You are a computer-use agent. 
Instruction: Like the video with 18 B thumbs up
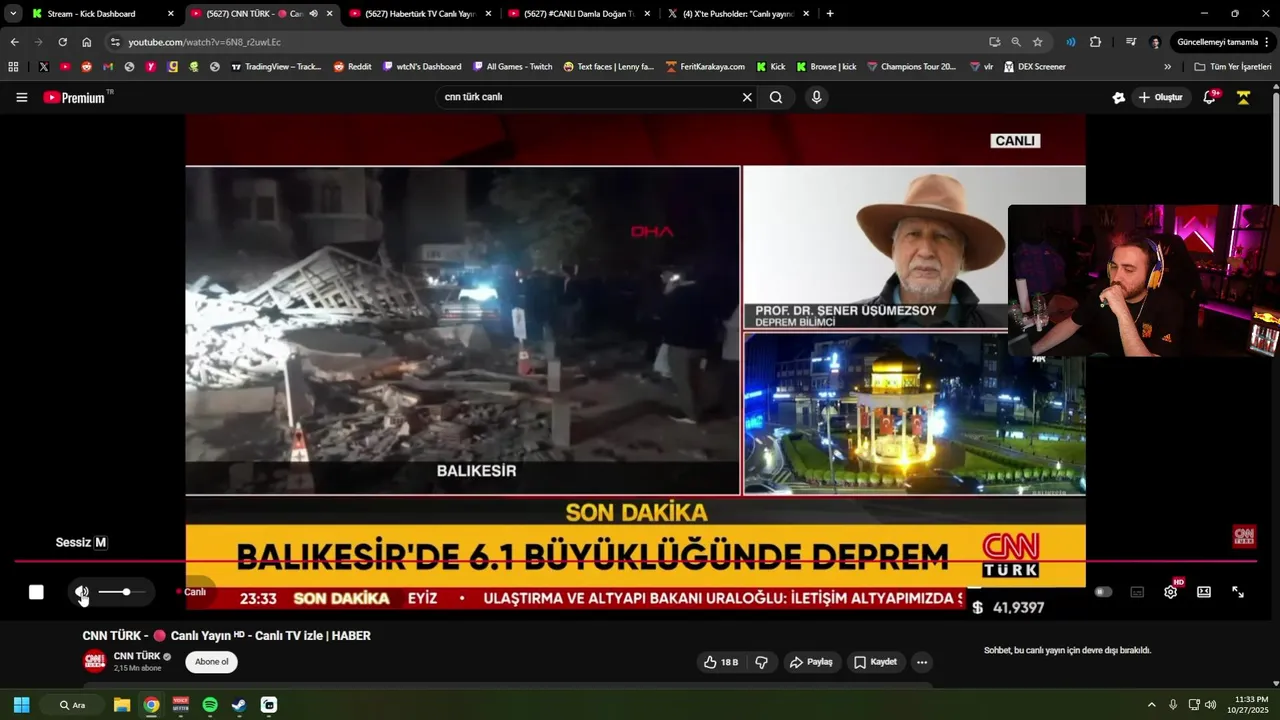coord(720,662)
